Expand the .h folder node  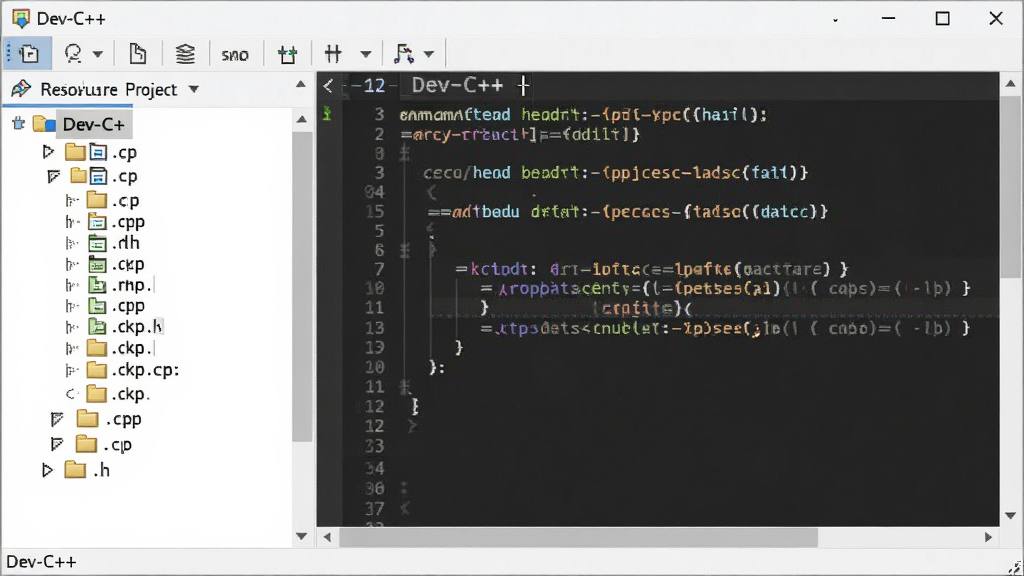click(x=47, y=470)
